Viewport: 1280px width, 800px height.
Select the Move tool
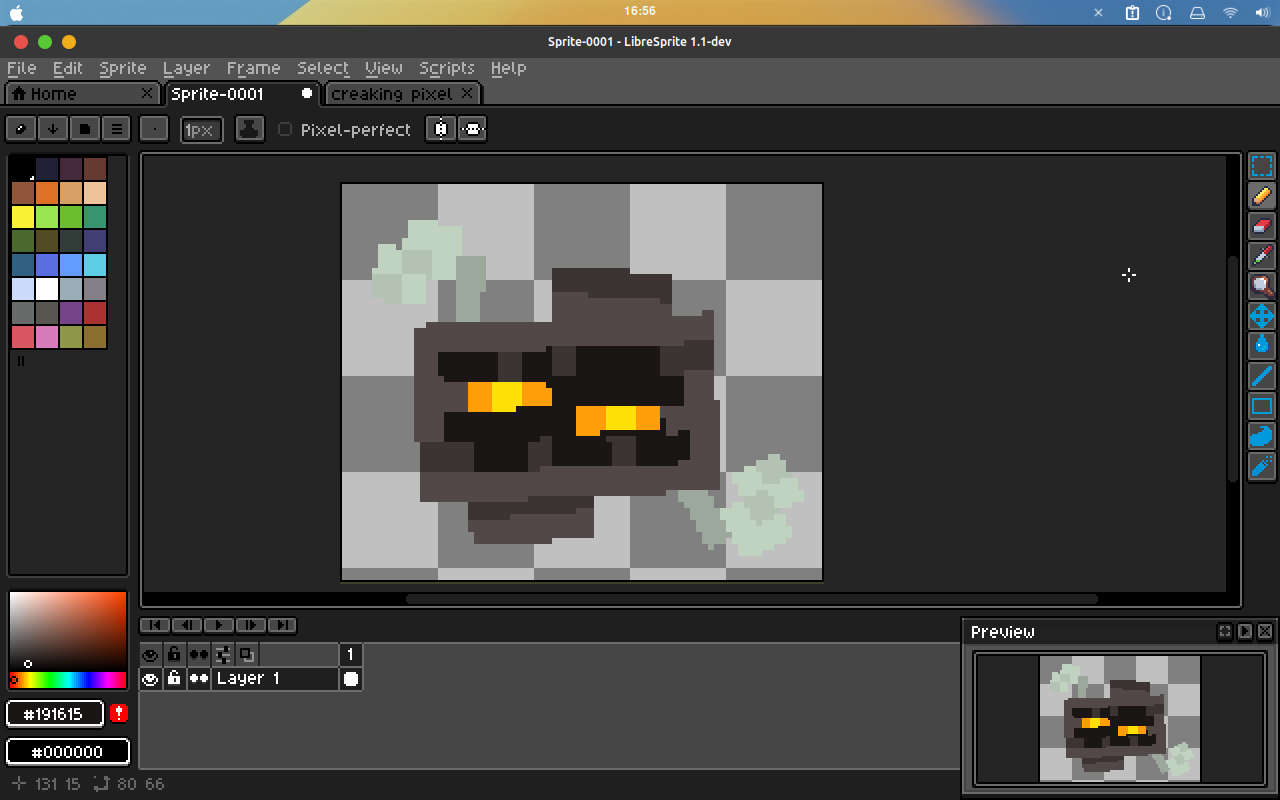1262,316
